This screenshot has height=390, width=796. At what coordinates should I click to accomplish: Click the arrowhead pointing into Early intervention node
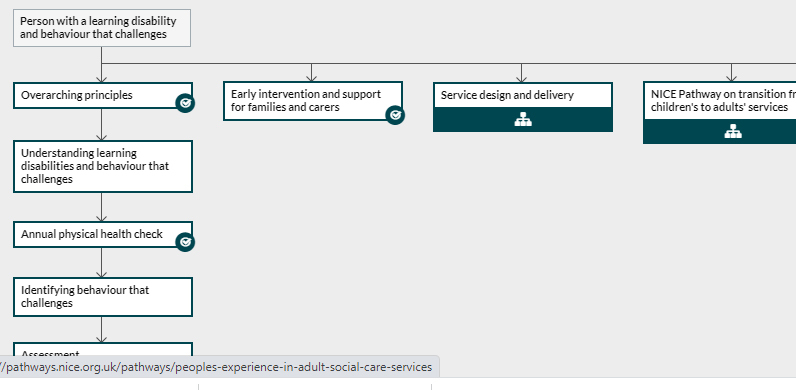[x=312, y=77]
